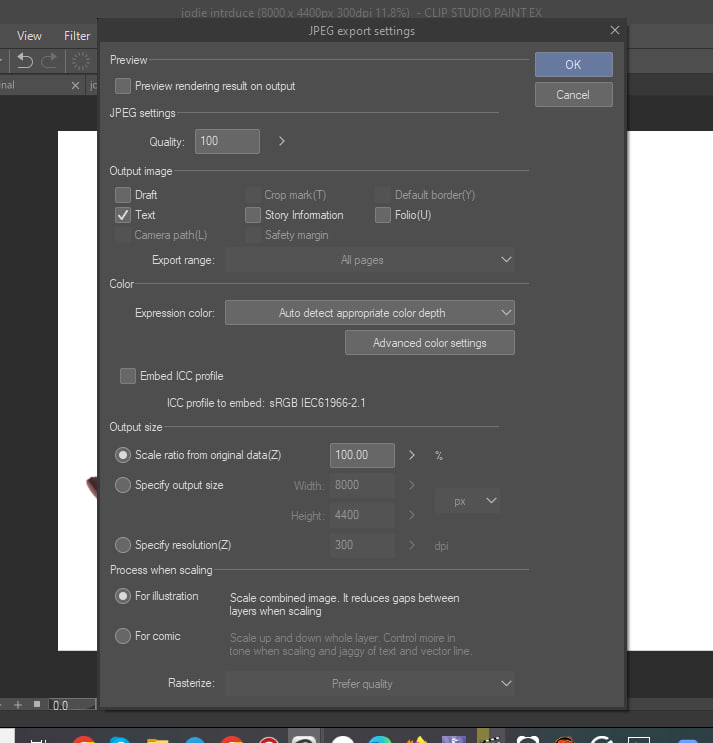Close the JPEG export settings dialog
Image resolution: width=713 pixels, height=743 pixels.
[x=614, y=31]
